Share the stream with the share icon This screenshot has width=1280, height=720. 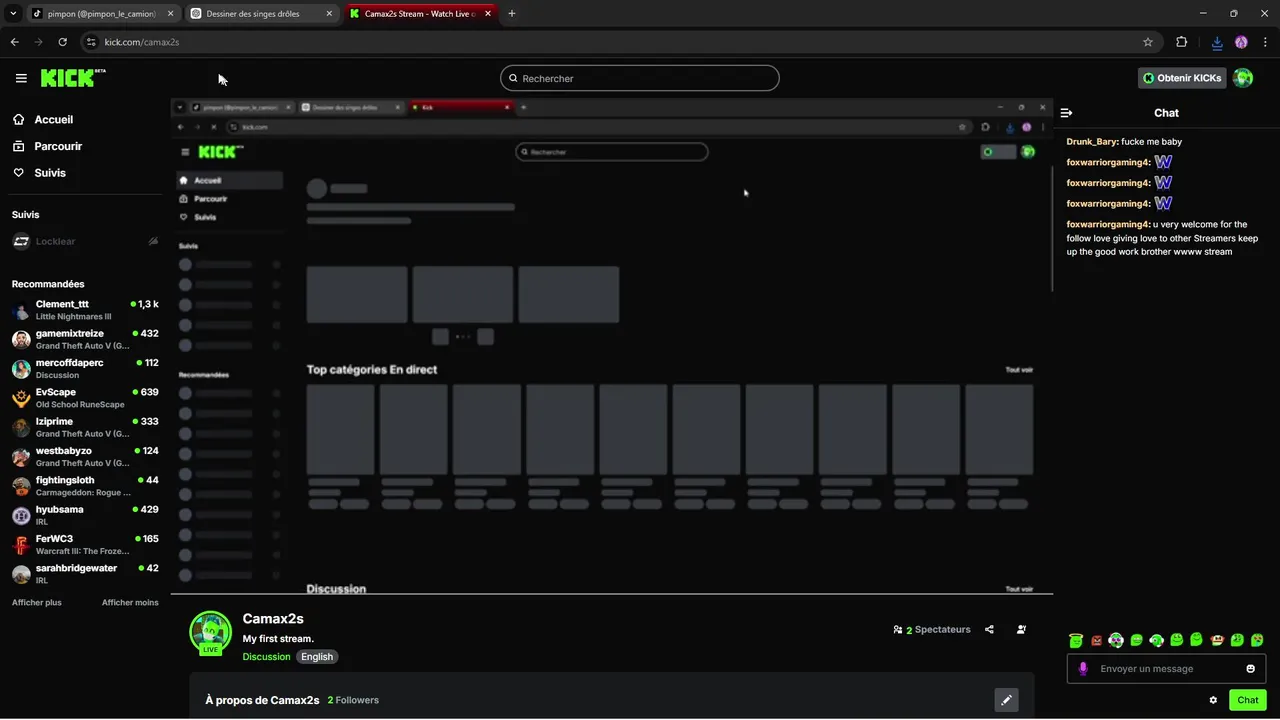(x=989, y=630)
